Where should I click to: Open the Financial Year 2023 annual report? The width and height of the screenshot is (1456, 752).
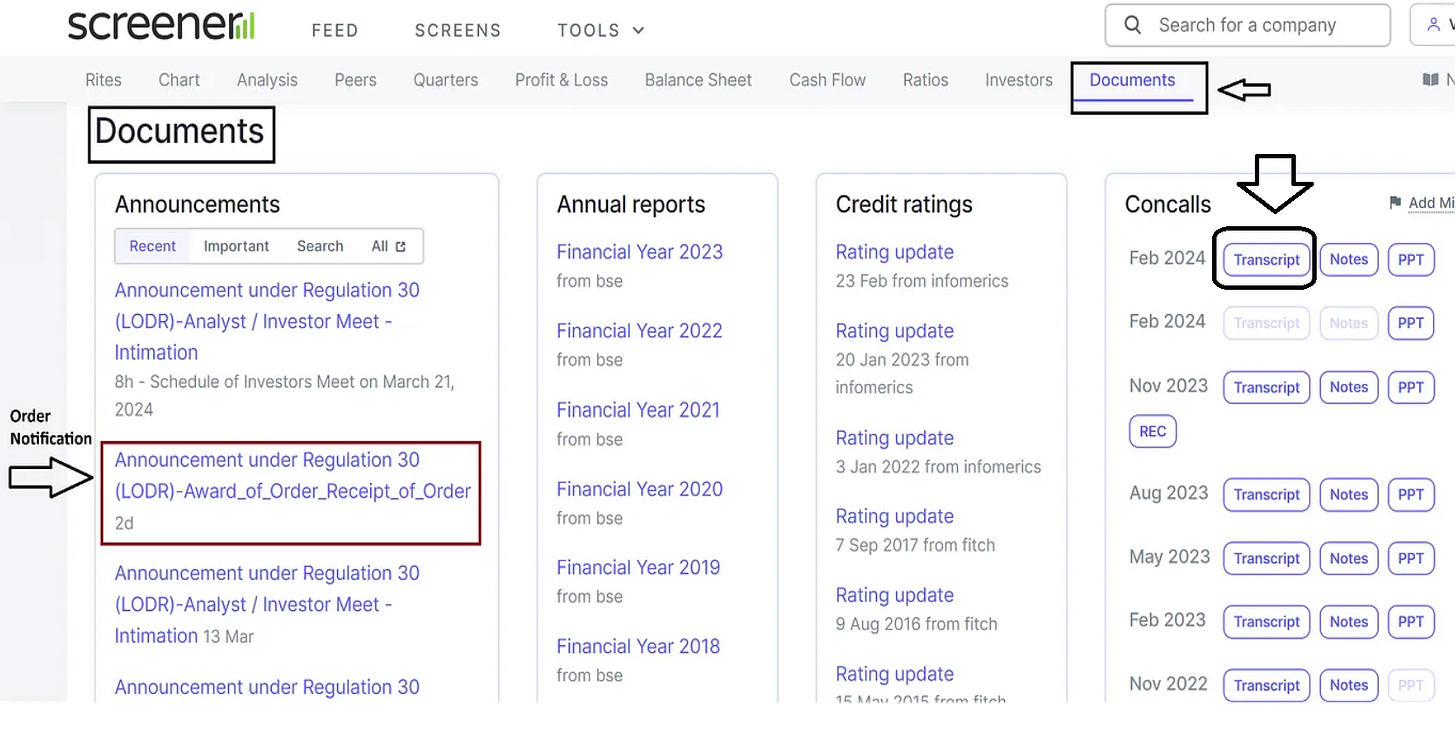coord(639,252)
